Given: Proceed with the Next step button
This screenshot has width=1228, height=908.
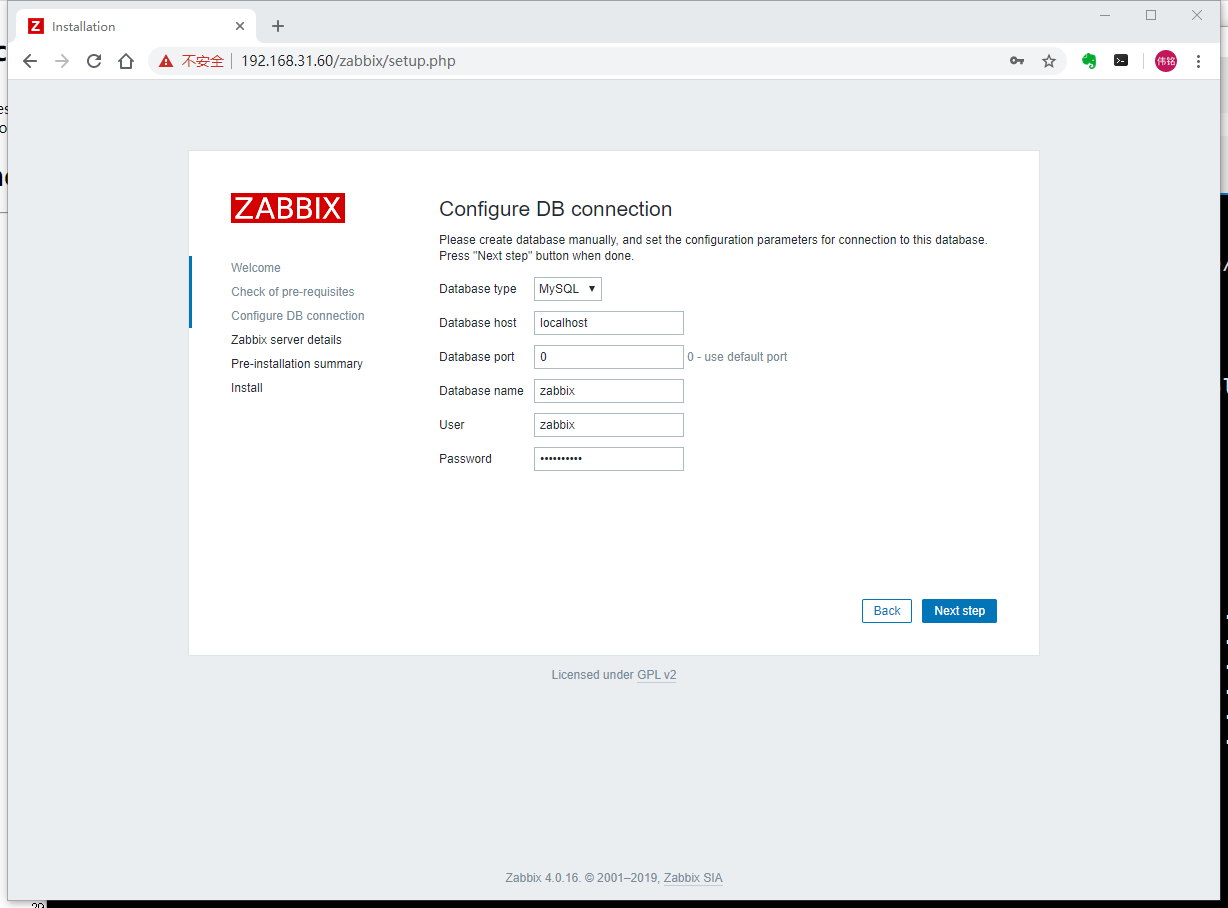Looking at the screenshot, I should (x=959, y=611).
